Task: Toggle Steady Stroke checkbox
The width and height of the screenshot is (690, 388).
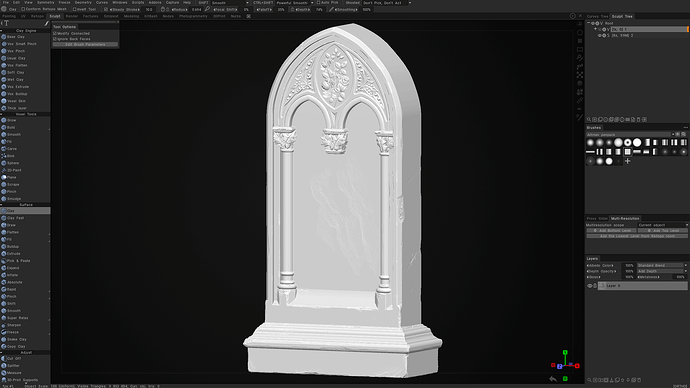Action: [106, 9]
